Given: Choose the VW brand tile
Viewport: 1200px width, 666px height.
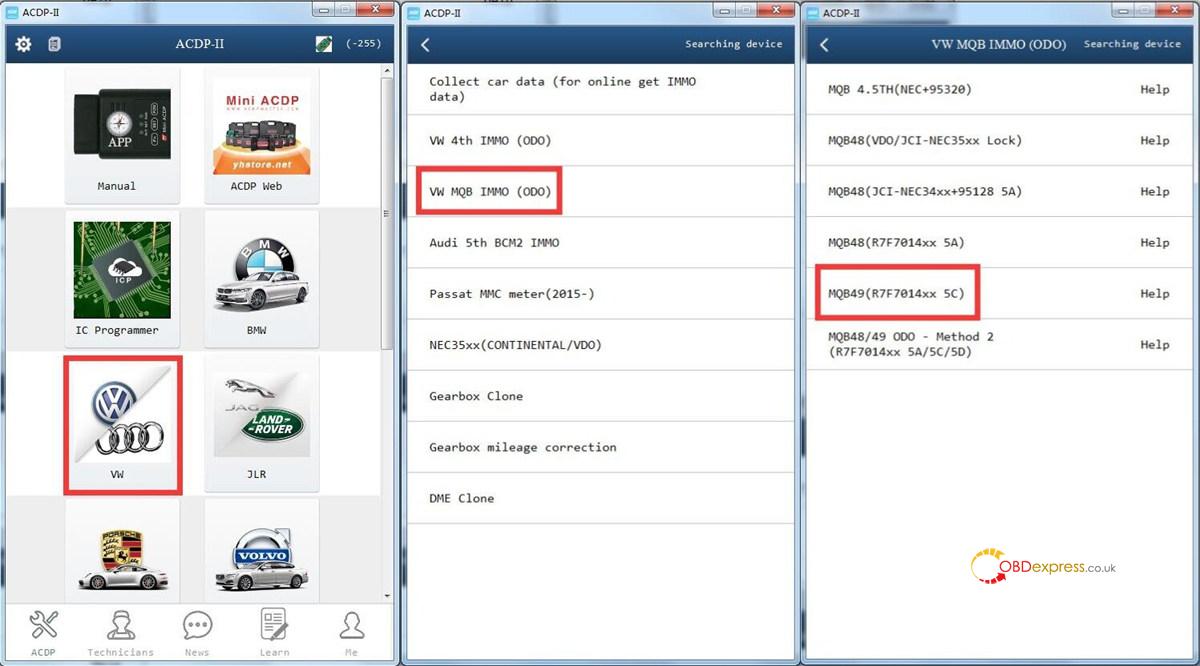Looking at the screenshot, I should pos(122,423).
